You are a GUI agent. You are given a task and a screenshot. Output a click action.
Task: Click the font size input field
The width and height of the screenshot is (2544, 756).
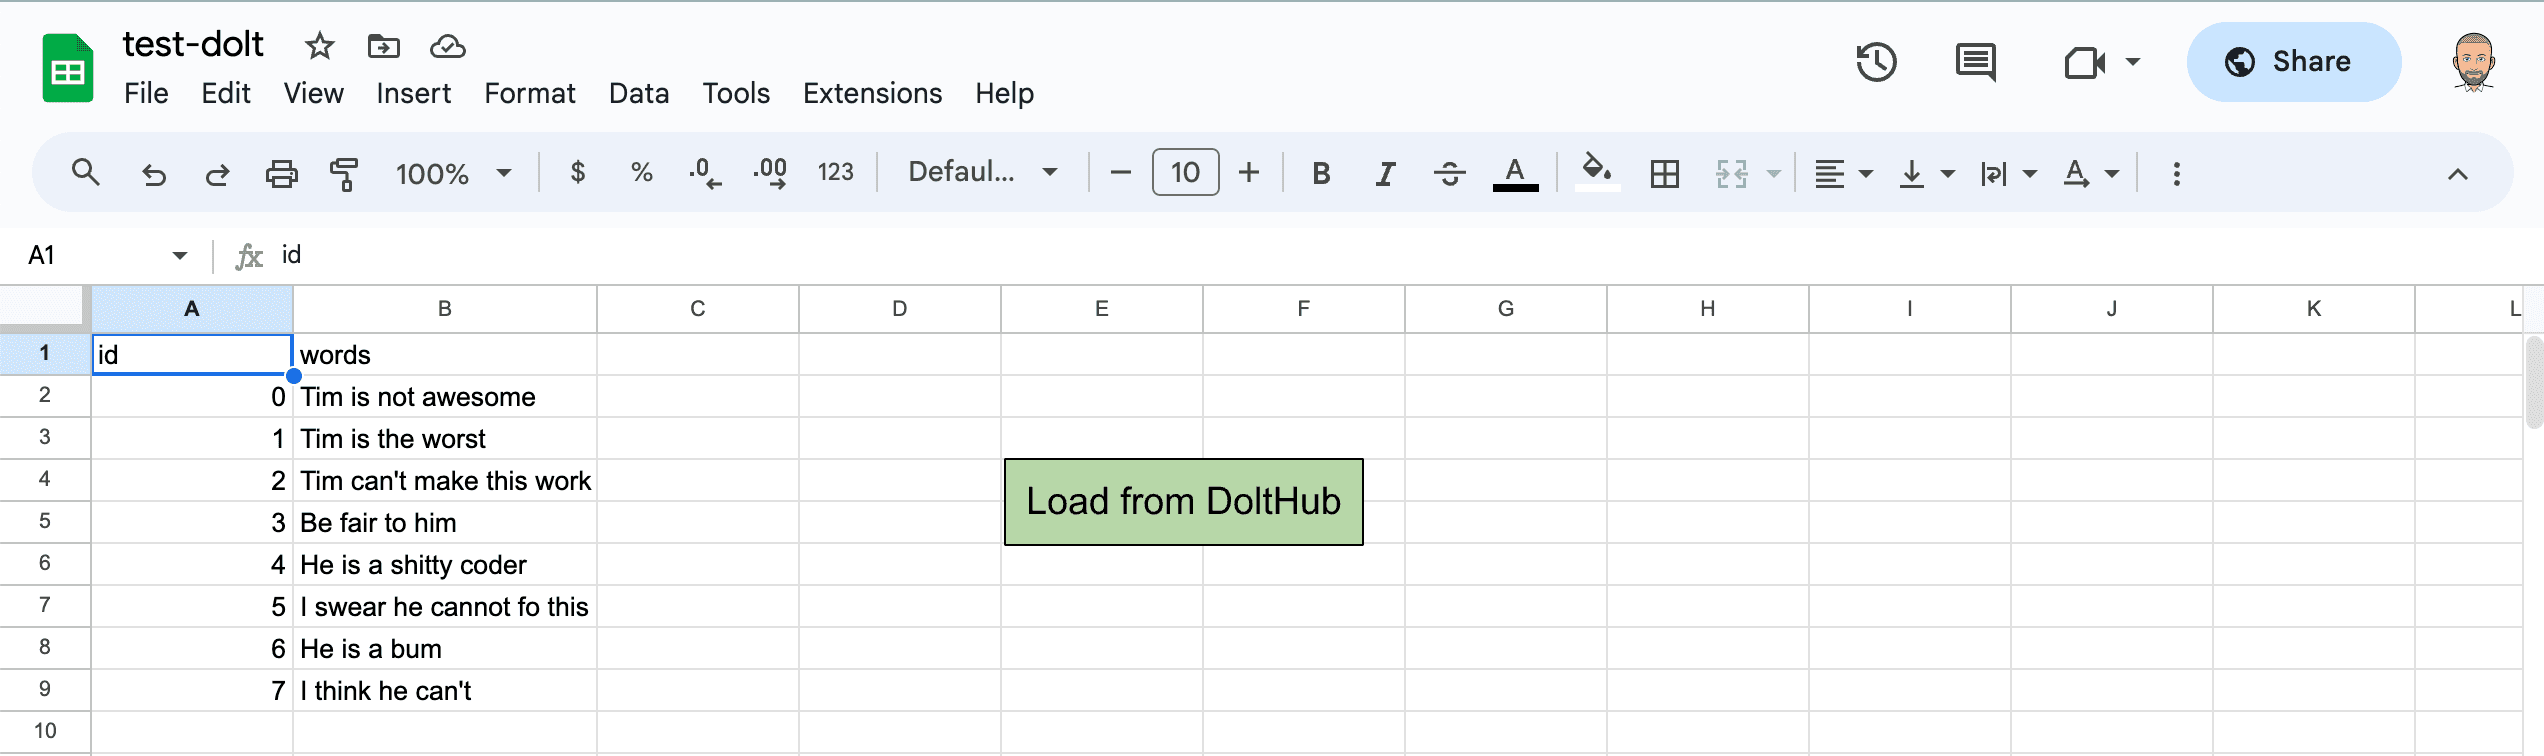1185,173
